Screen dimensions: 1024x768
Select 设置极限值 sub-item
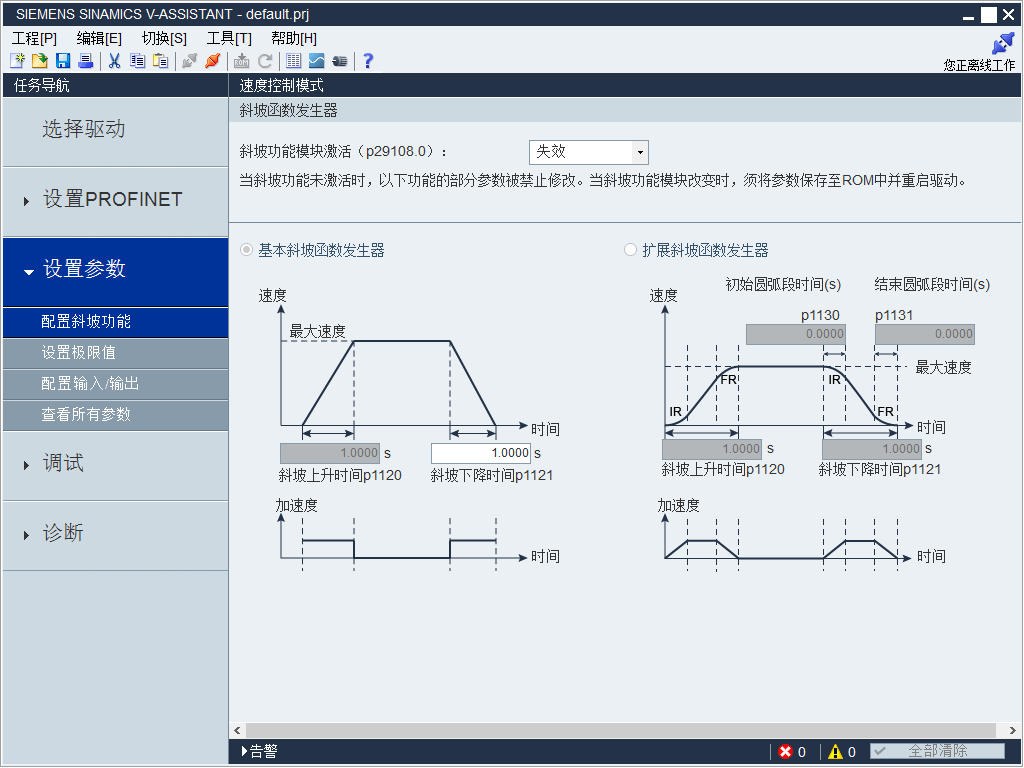pyautogui.click(x=116, y=353)
